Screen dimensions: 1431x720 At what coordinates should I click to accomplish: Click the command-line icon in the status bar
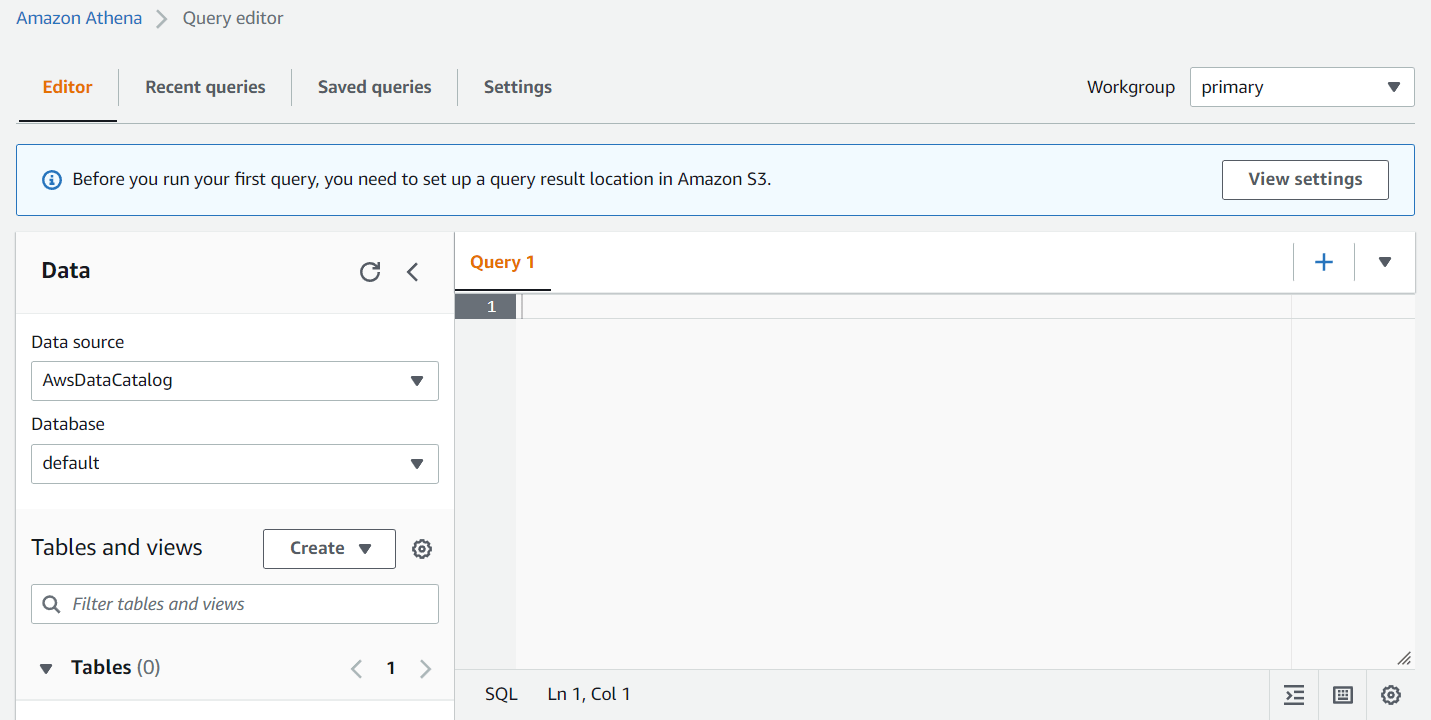[1294, 694]
